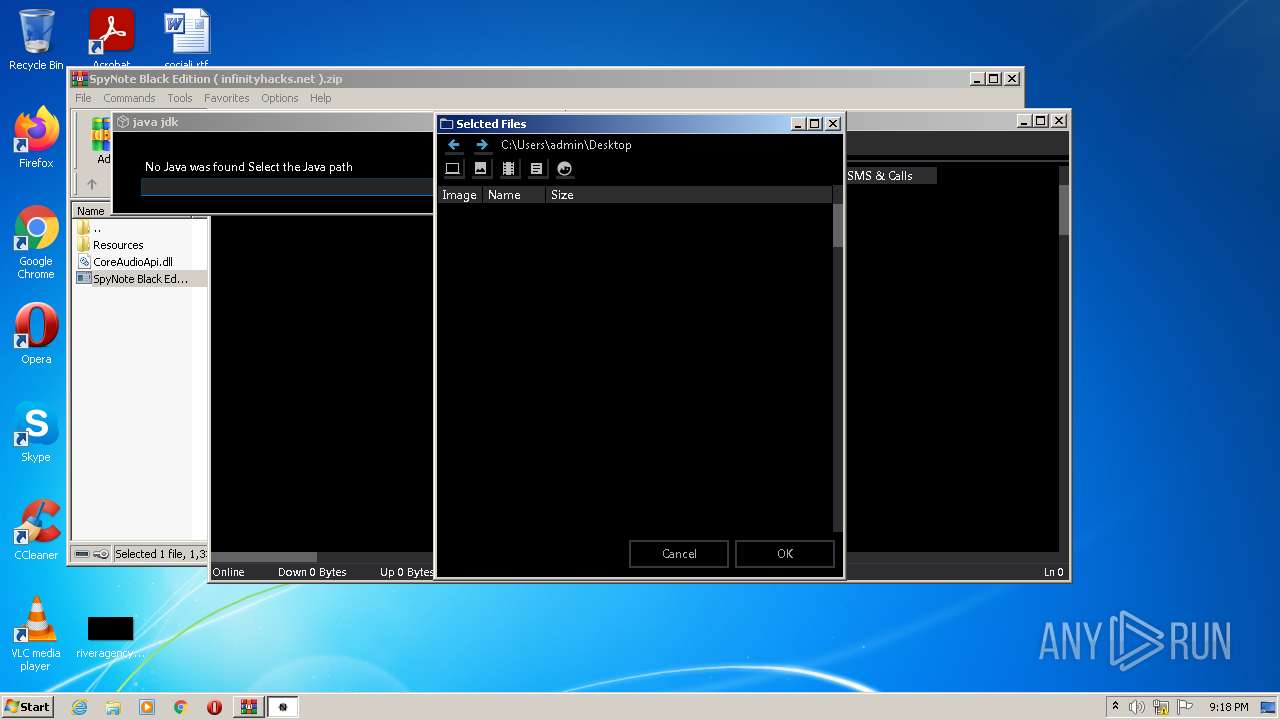The height and width of the screenshot is (720, 1280).
Task: Filter by video film-strip icon
Action: point(509,169)
